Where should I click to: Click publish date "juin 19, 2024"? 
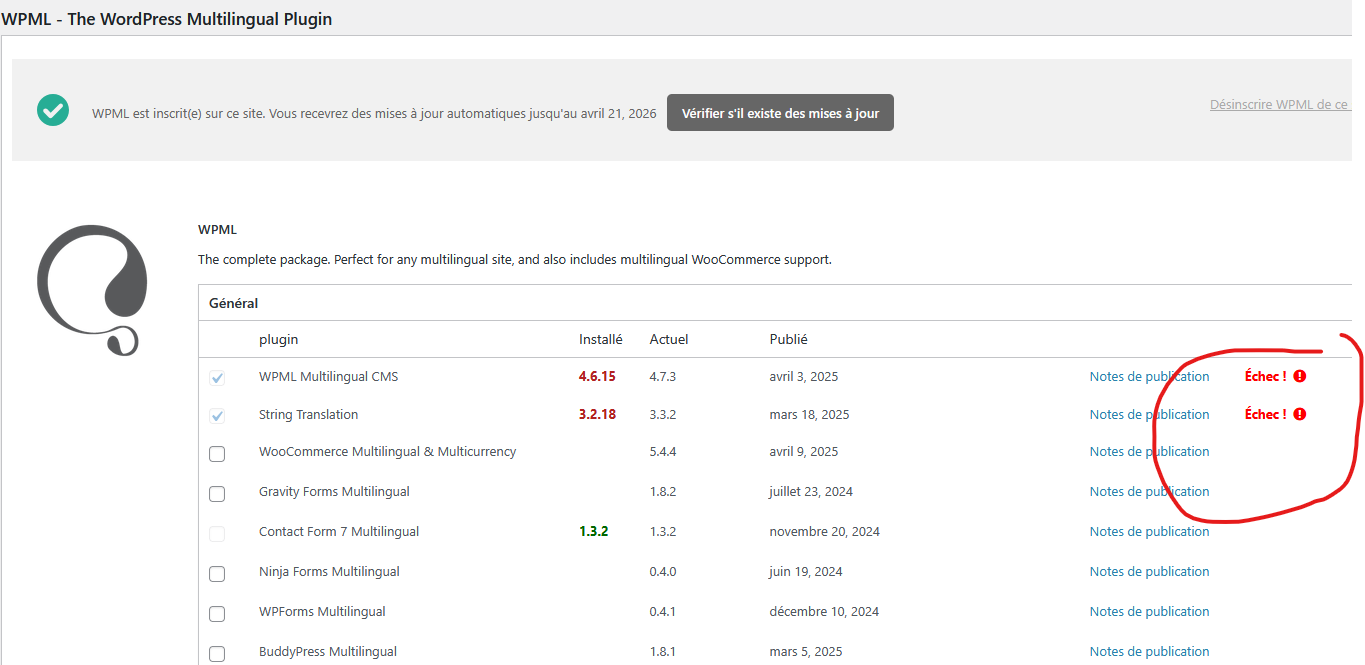[806, 572]
